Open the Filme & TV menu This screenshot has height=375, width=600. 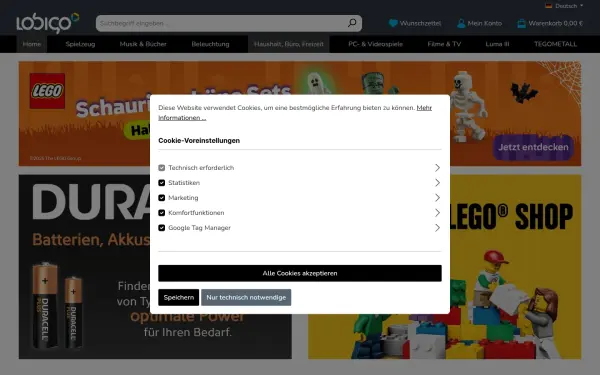pos(444,44)
